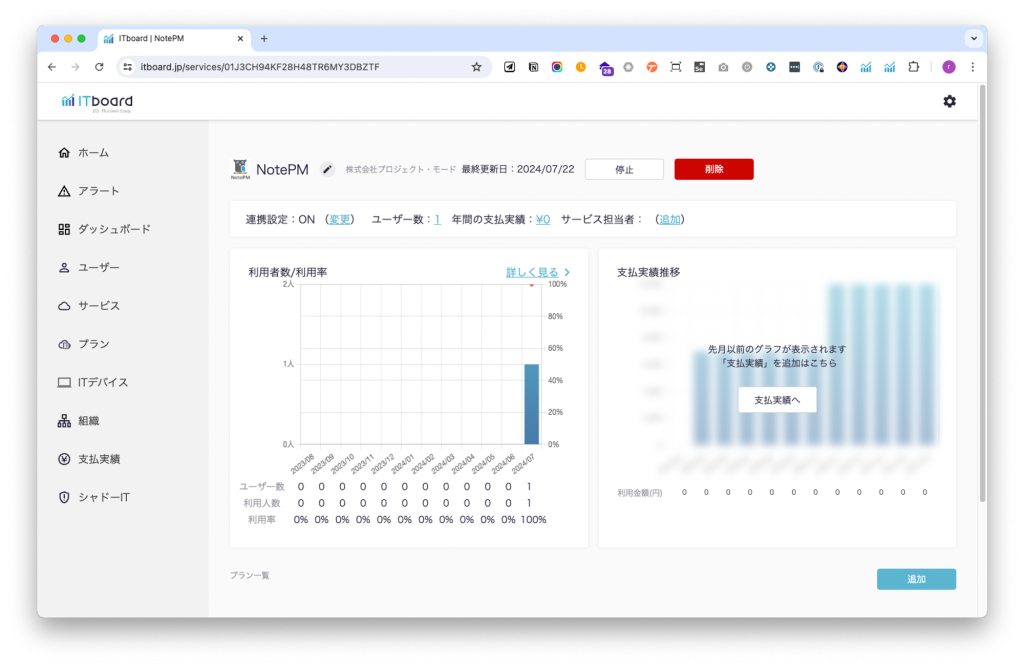The image size is (1024, 666).
Task: Click the browser reload icon
Action: click(99, 67)
